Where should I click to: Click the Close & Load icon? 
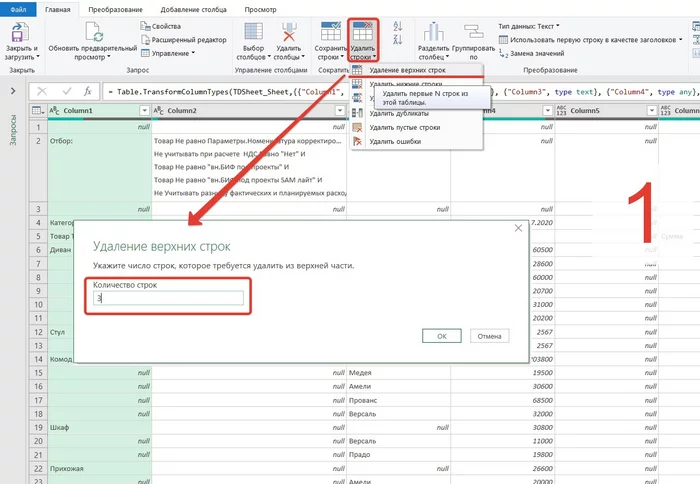pos(20,32)
